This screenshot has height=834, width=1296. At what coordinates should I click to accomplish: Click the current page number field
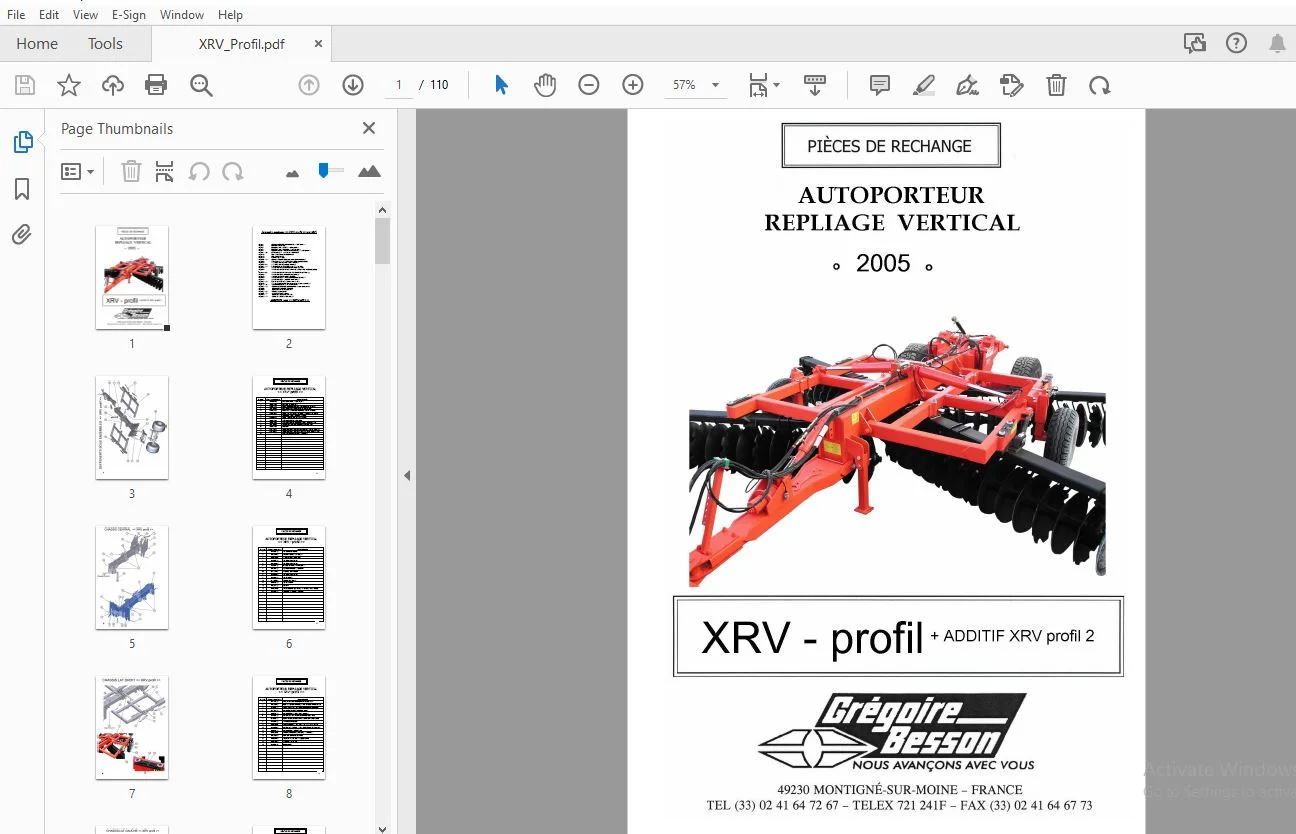(x=399, y=85)
